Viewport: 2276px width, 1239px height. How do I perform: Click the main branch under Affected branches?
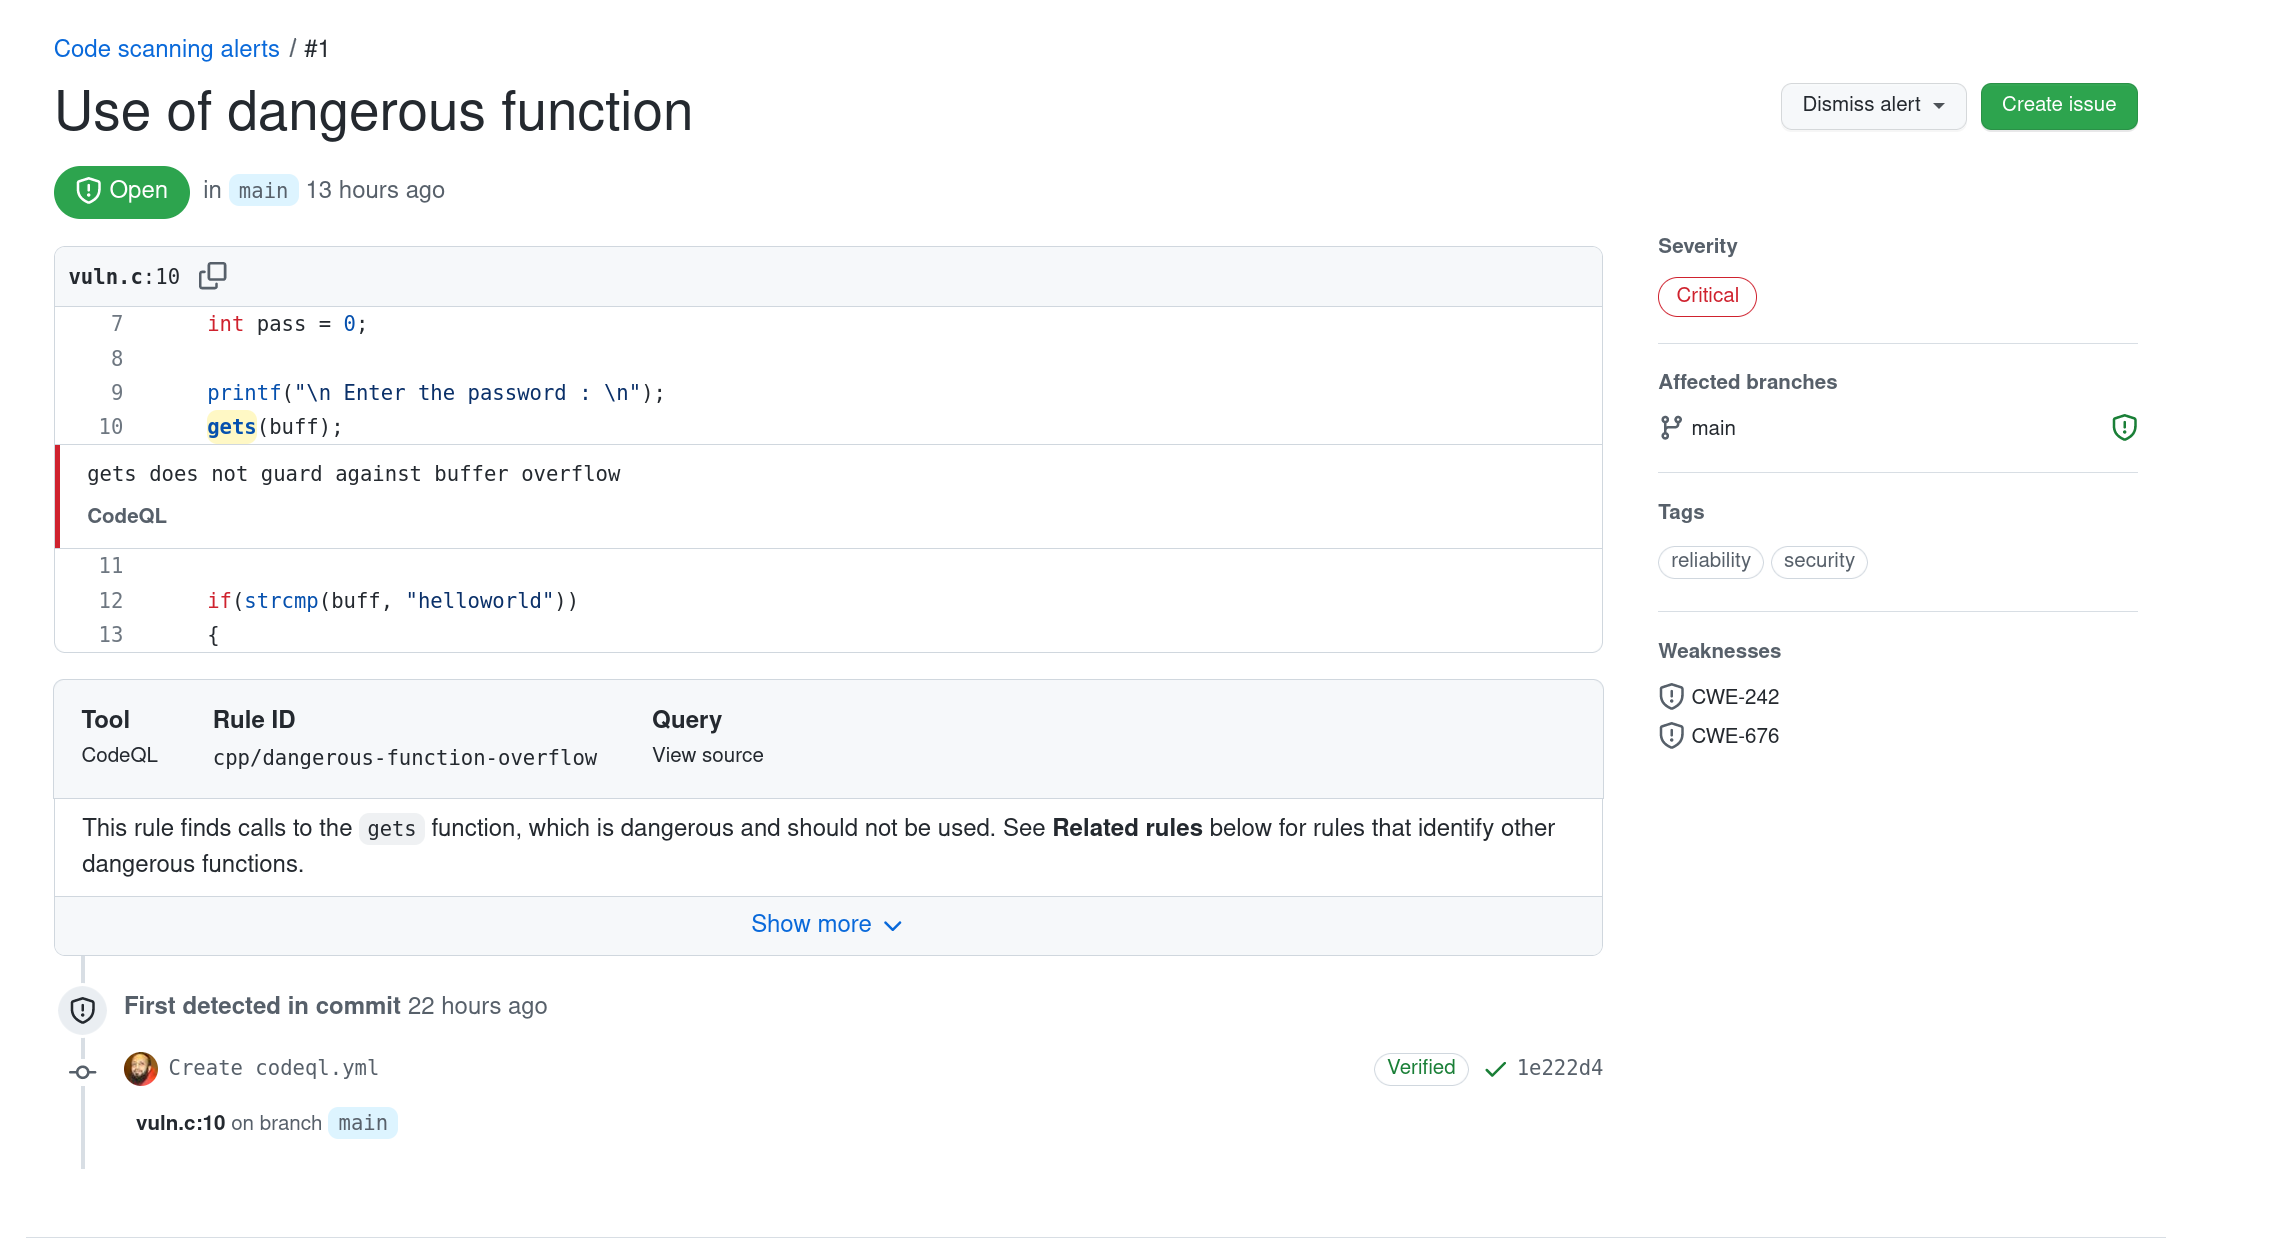point(1713,428)
